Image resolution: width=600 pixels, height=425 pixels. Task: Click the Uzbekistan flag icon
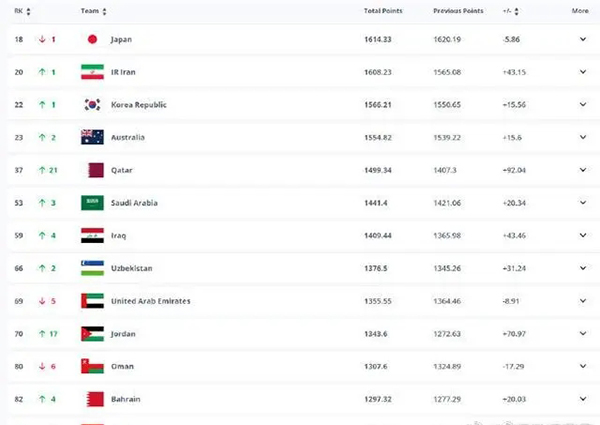pyautogui.click(x=91, y=268)
